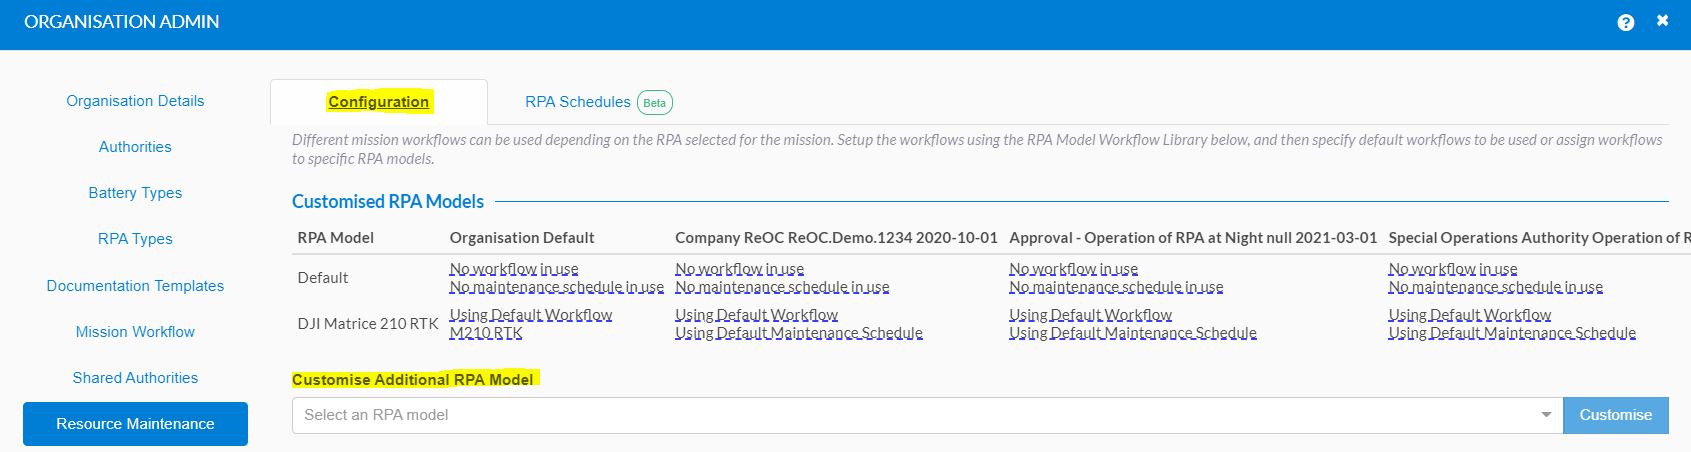Screen dimensions: 1691x452
Task: Click the Customise button
Action: pos(1616,415)
